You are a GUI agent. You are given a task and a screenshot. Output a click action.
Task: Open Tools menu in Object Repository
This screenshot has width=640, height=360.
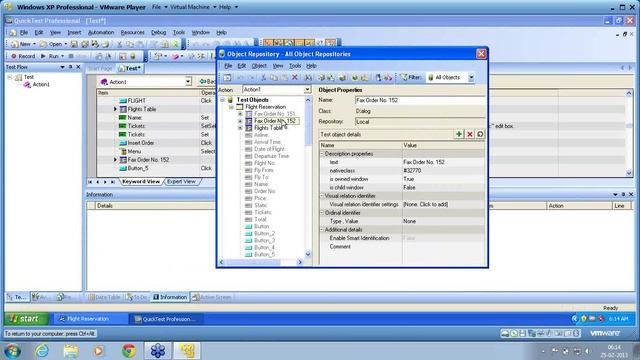tap(295, 66)
